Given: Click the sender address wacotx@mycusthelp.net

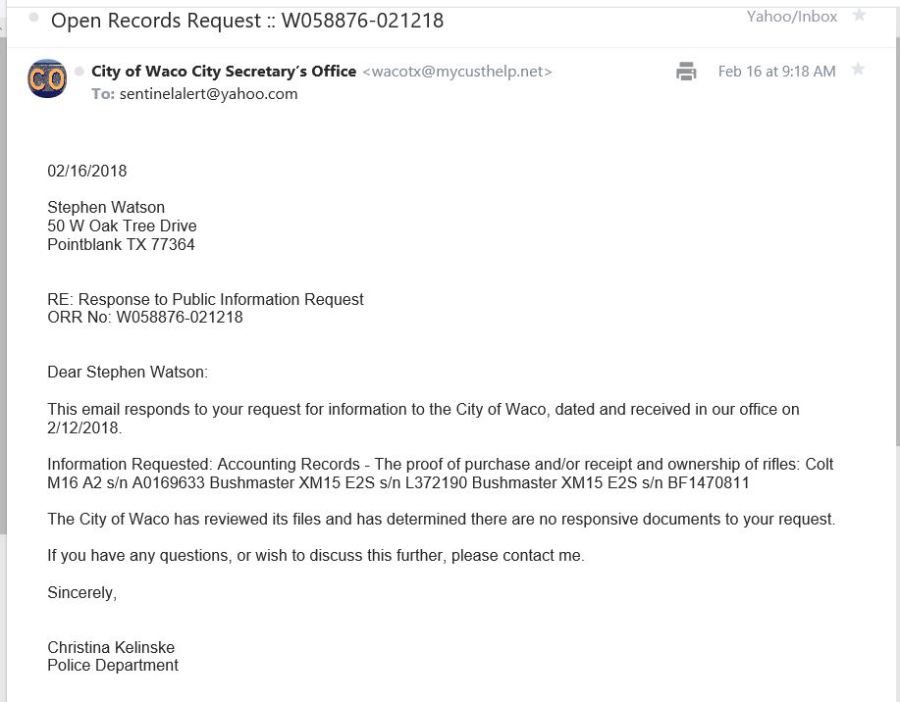Looking at the screenshot, I should 457,72.
